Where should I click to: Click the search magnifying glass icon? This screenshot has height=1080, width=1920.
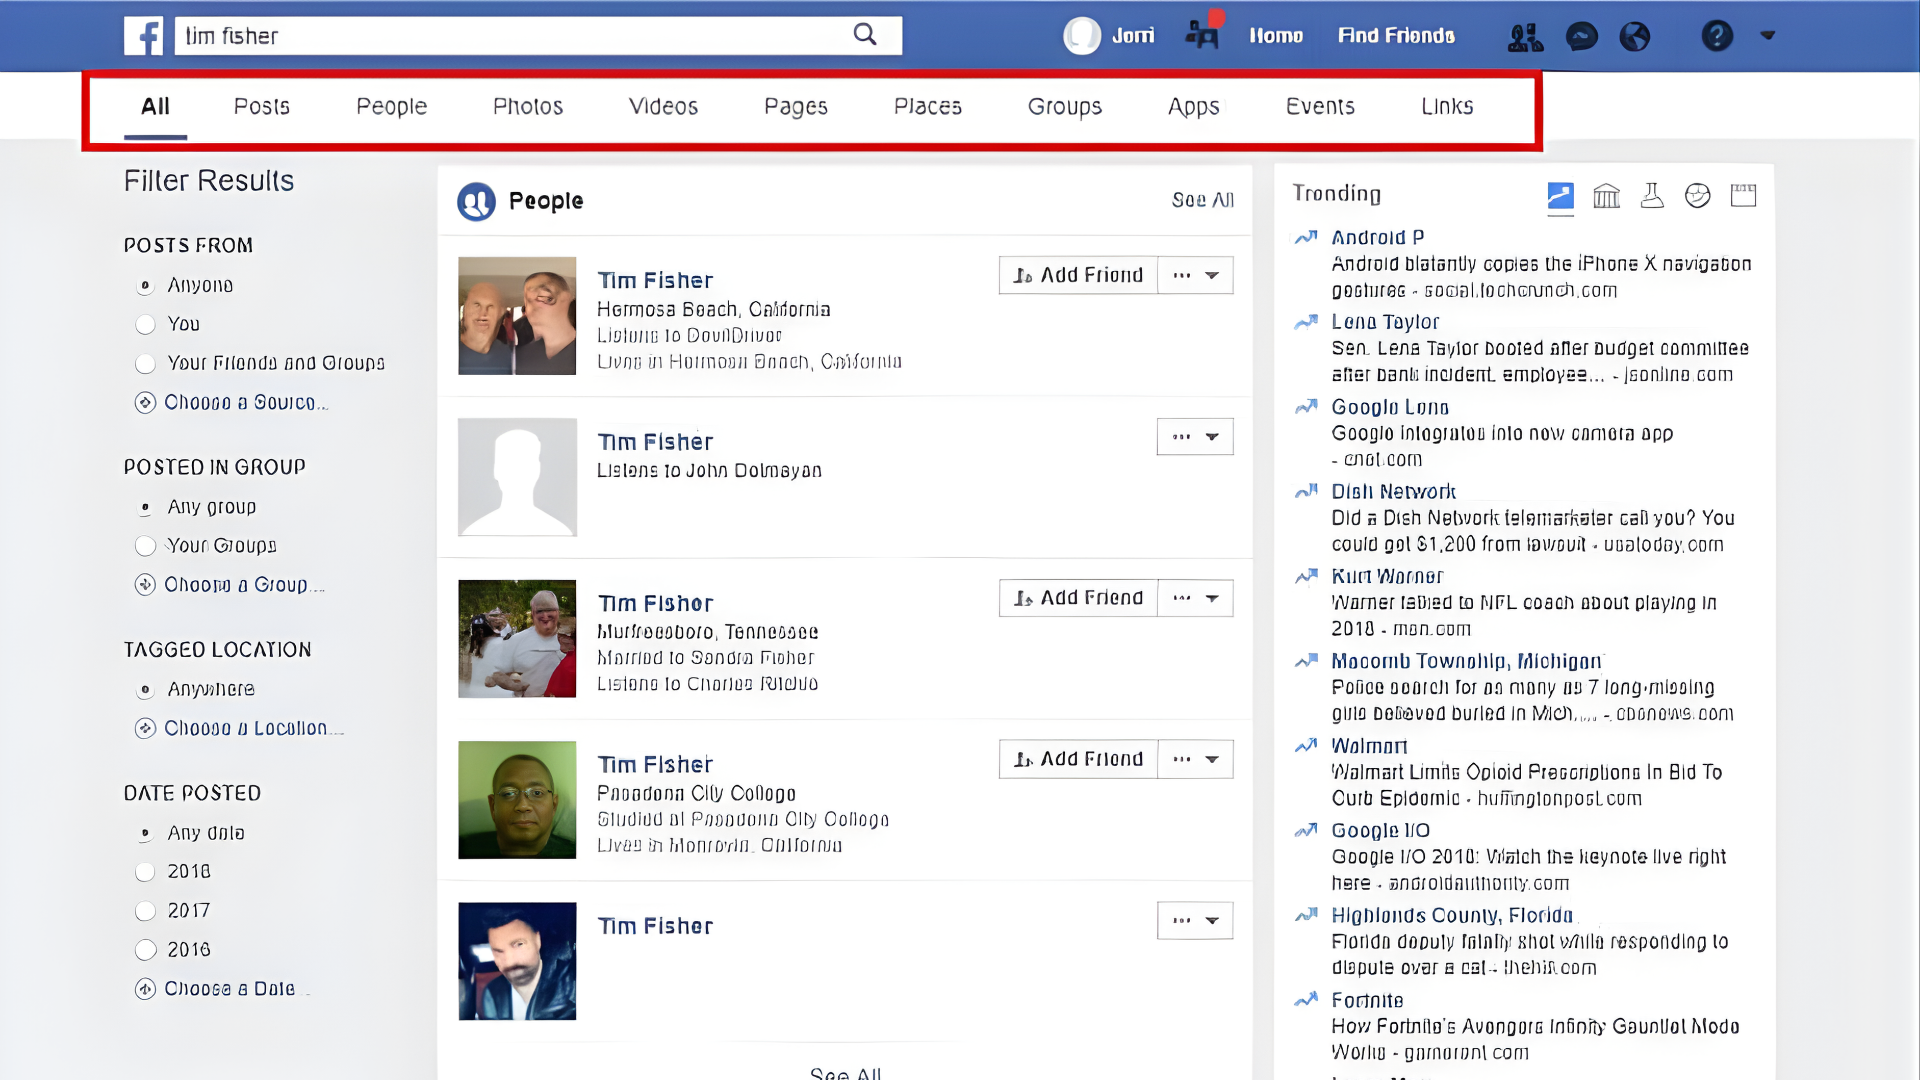coord(864,35)
